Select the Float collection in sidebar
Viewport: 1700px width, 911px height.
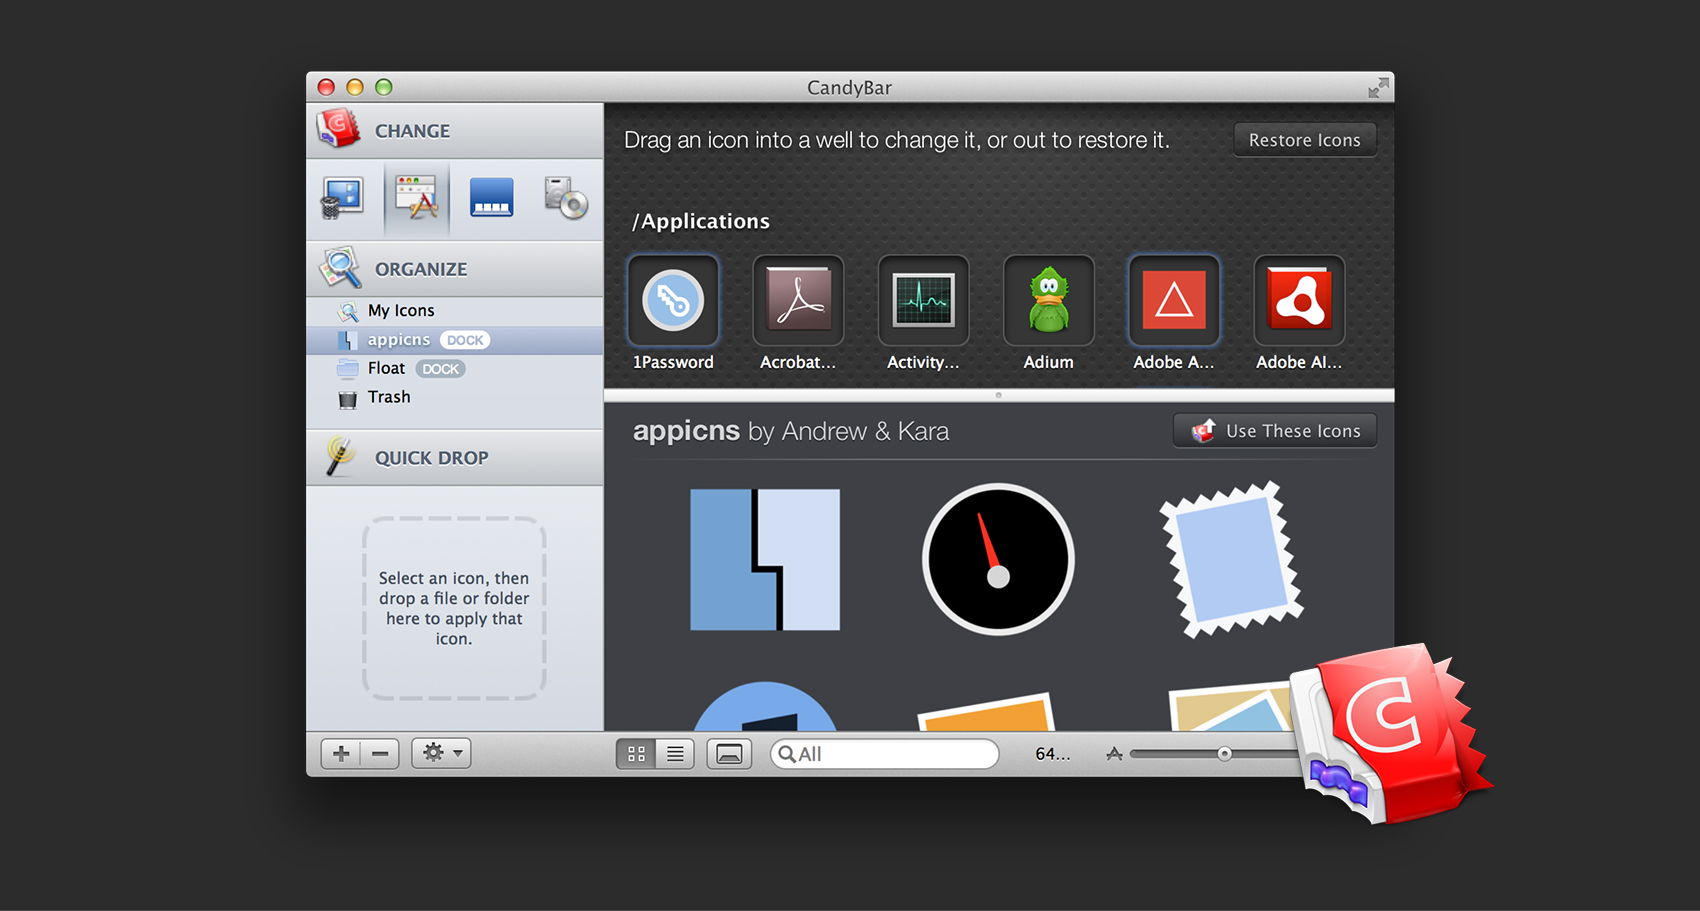click(x=455, y=369)
